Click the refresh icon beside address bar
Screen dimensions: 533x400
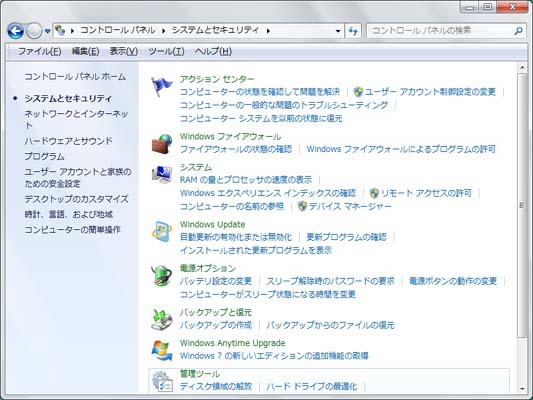click(x=353, y=31)
